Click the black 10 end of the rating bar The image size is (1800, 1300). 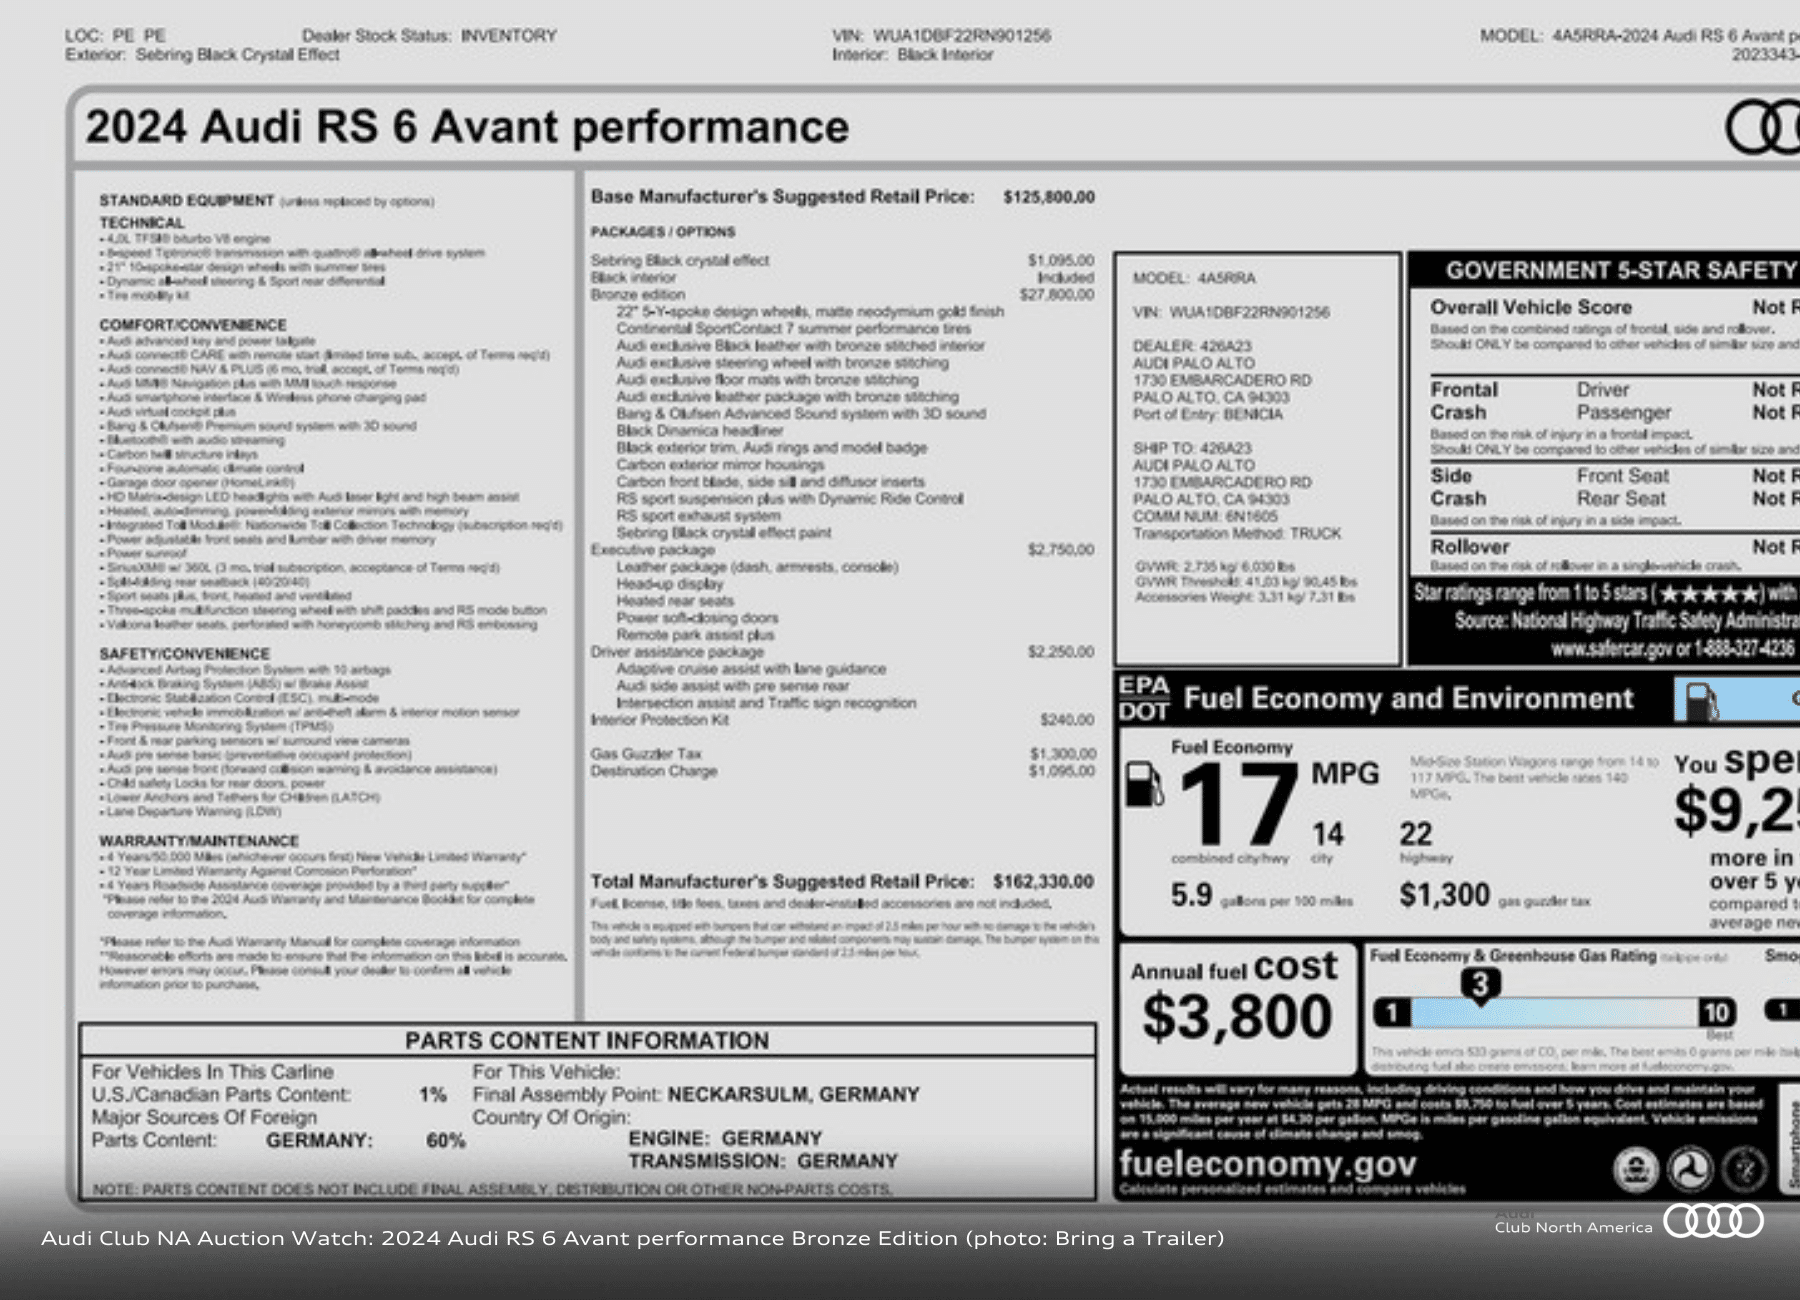click(1716, 1012)
